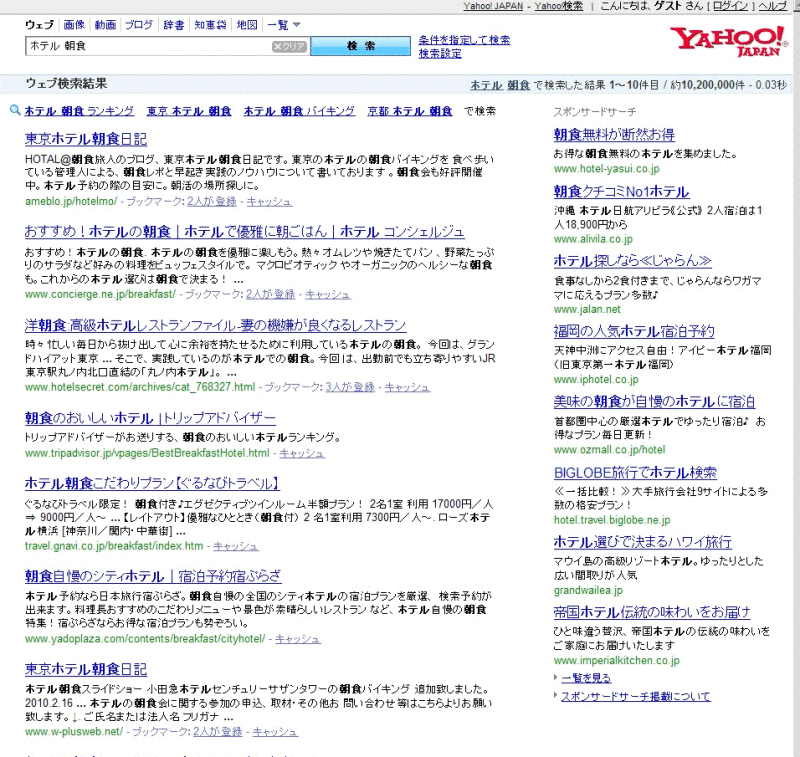Clear the search box with クリア button
Image resolution: width=800 pixels, height=757 pixels.
point(289,47)
